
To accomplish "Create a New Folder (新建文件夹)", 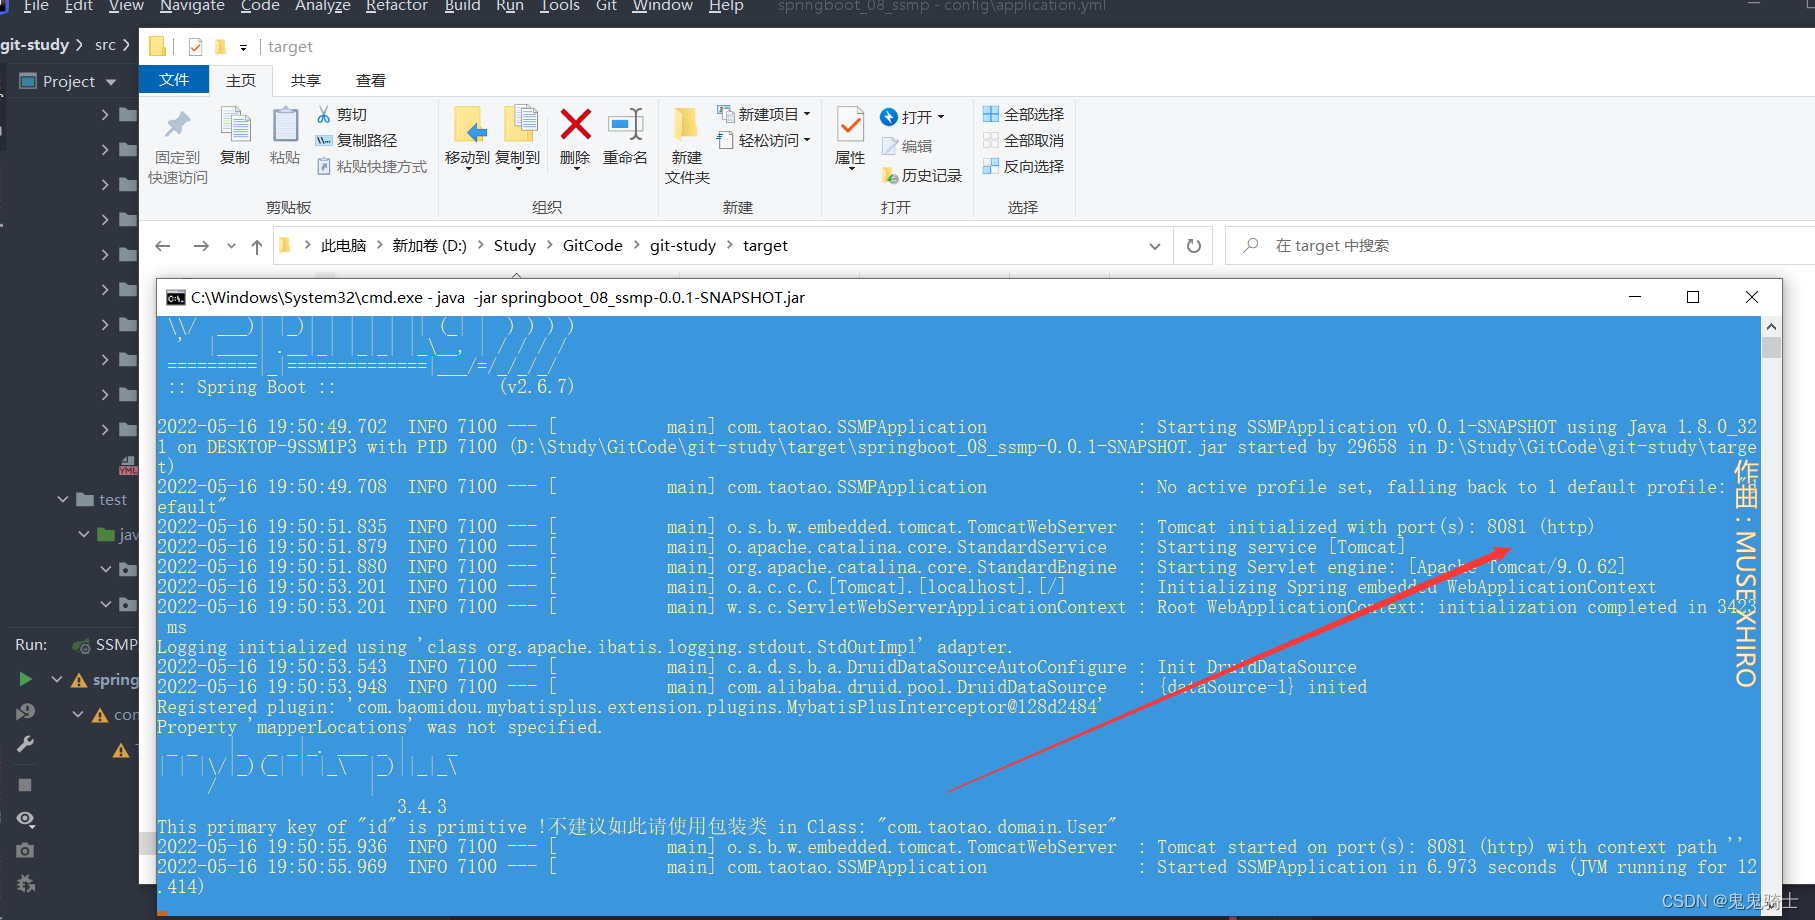I will click(x=687, y=146).
